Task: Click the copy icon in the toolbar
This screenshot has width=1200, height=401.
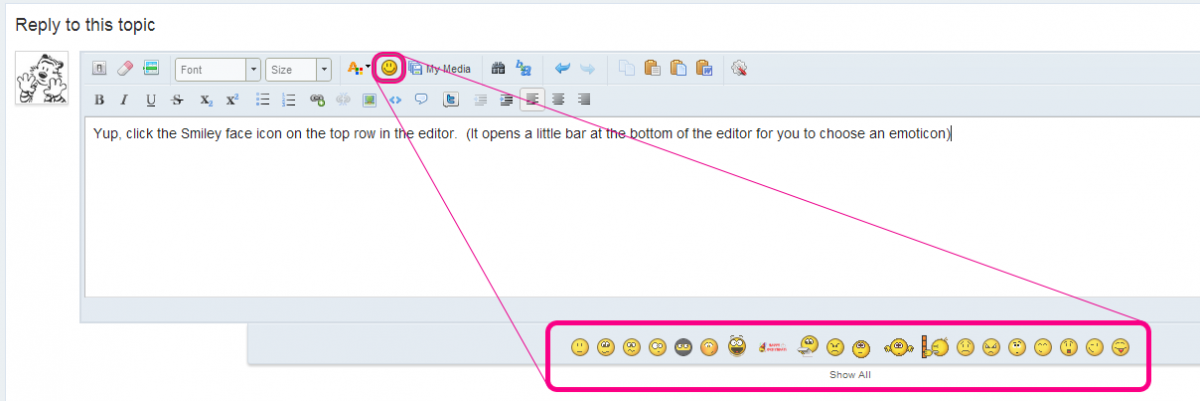Action: pyautogui.click(x=627, y=69)
